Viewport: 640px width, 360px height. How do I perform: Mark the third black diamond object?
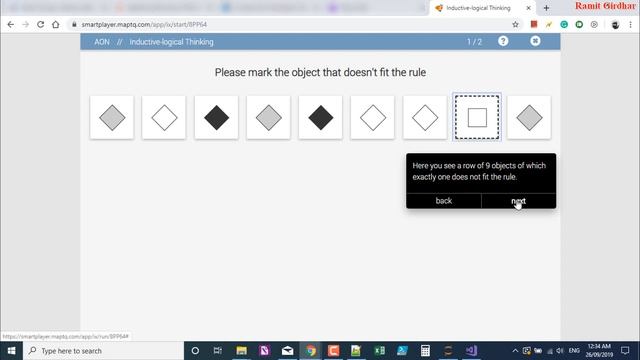(x=216, y=118)
